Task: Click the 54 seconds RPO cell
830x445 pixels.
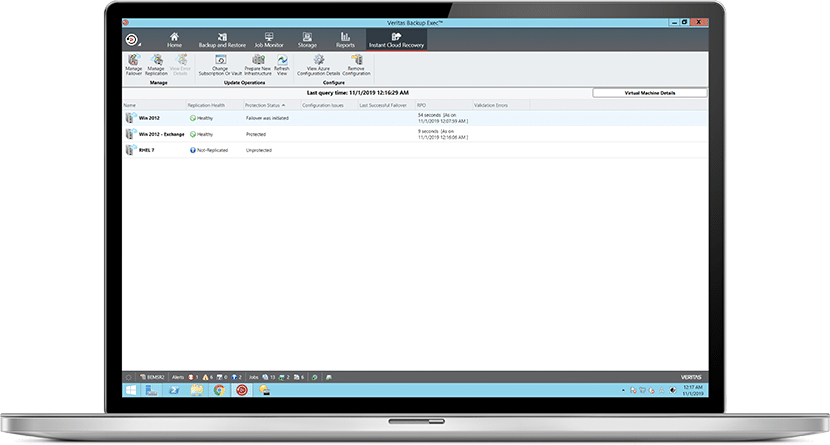Action: (x=443, y=118)
